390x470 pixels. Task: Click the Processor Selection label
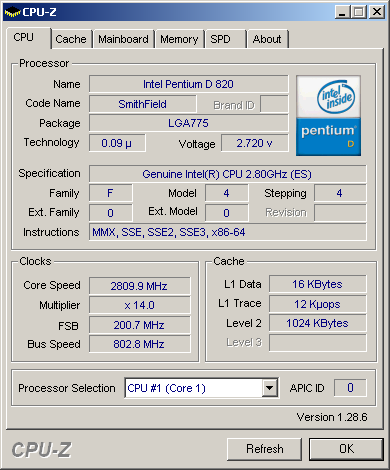coord(67,388)
